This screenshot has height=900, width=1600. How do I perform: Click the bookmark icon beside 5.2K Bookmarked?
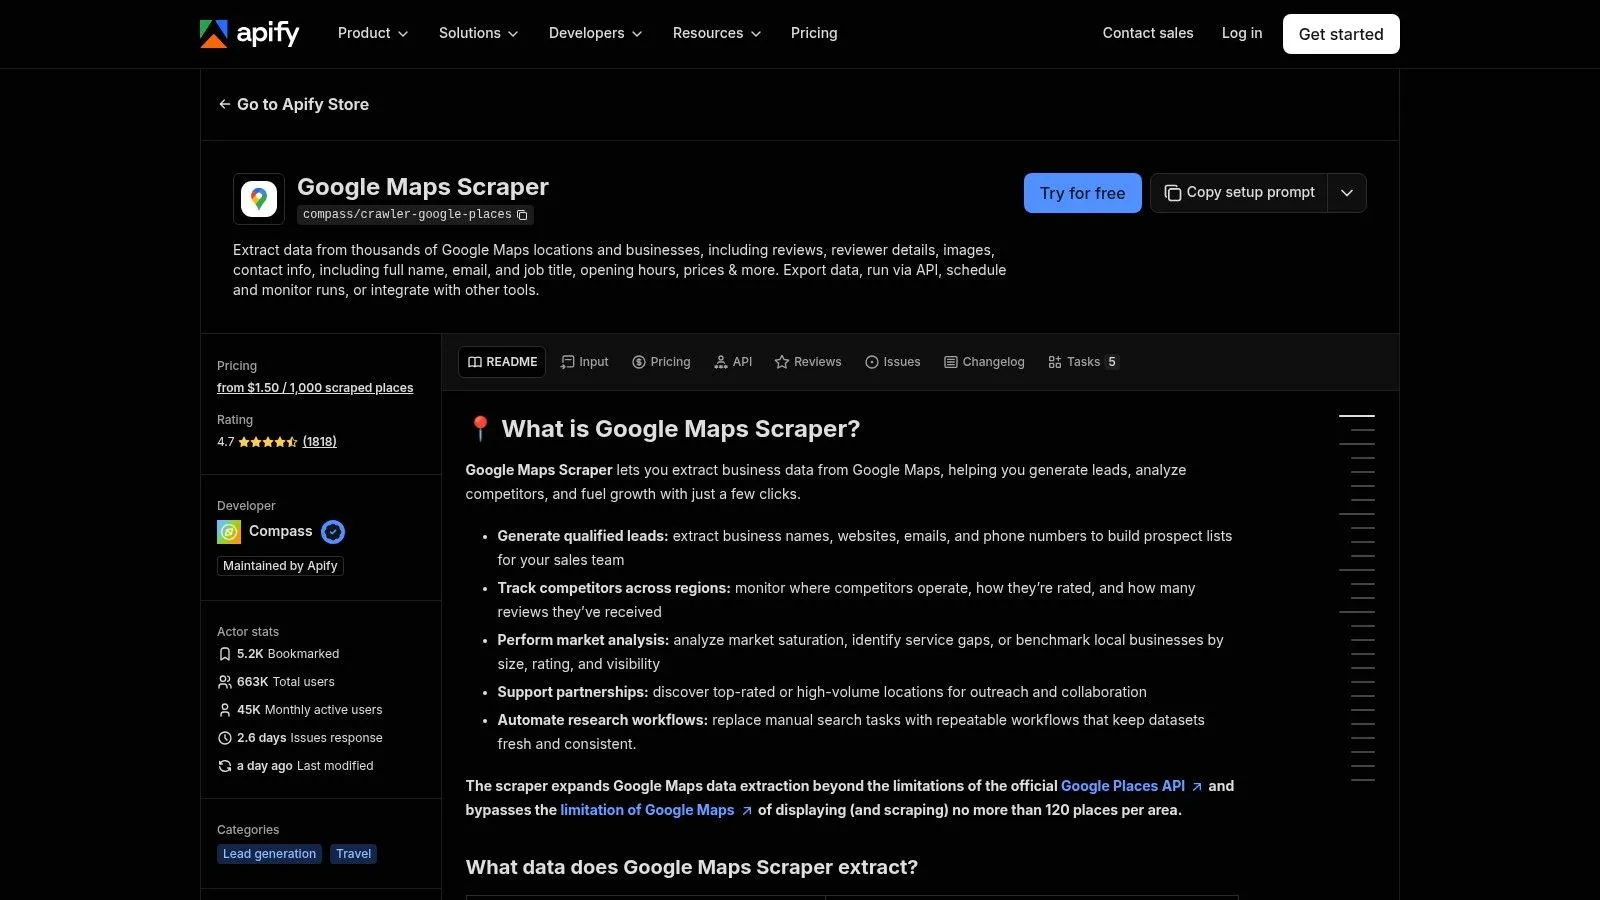point(225,654)
